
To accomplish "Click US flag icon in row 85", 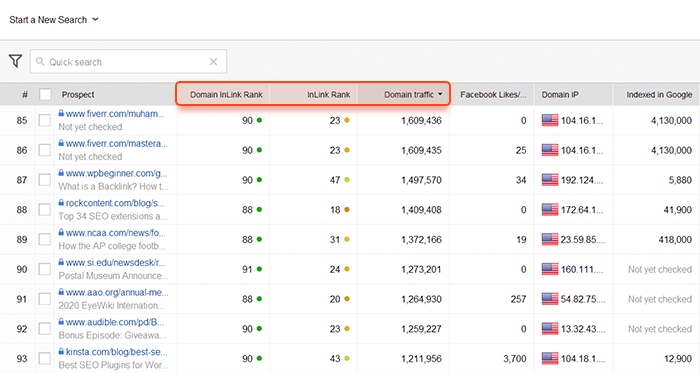I will pyautogui.click(x=550, y=120).
